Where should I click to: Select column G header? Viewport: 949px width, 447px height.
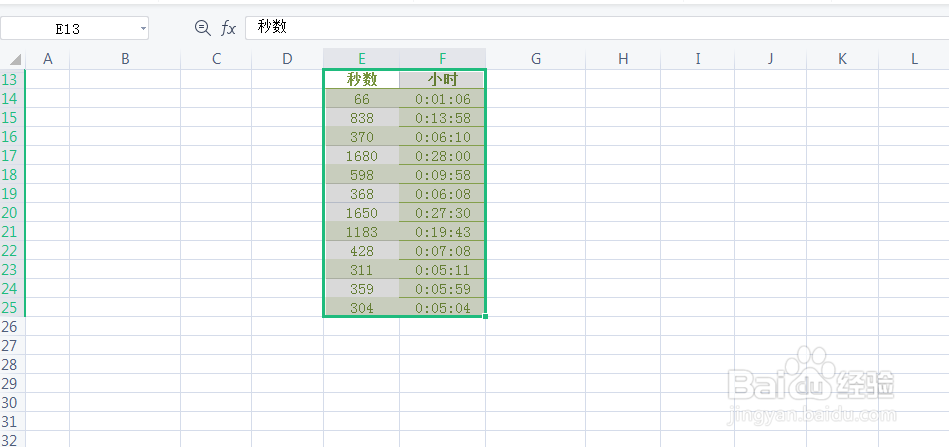536,59
